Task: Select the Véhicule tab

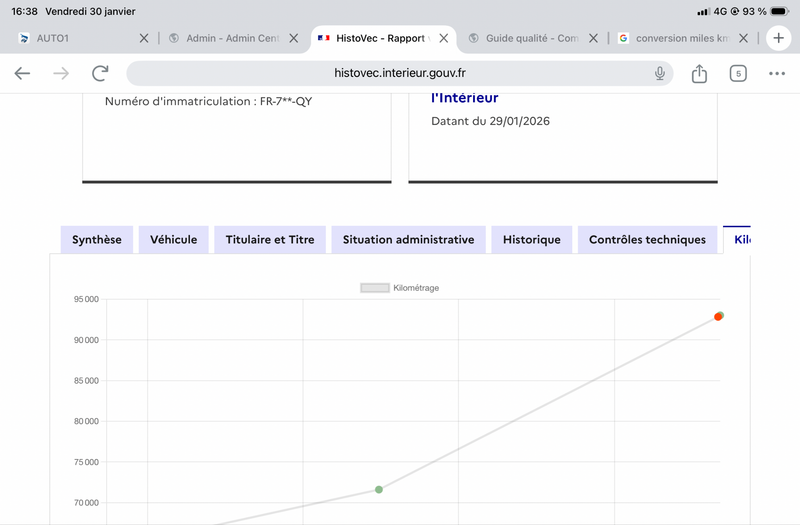Action: click(x=174, y=240)
